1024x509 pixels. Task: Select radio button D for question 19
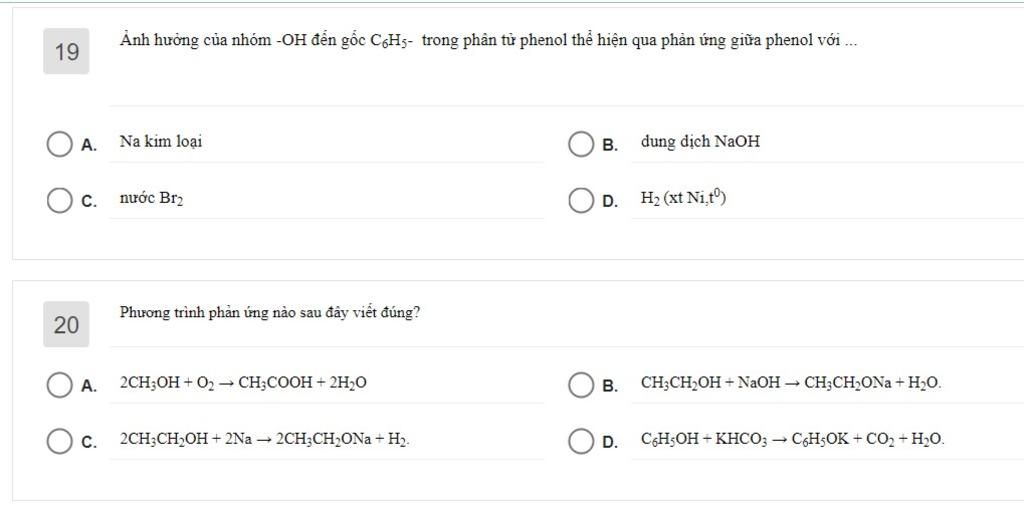coord(581,200)
